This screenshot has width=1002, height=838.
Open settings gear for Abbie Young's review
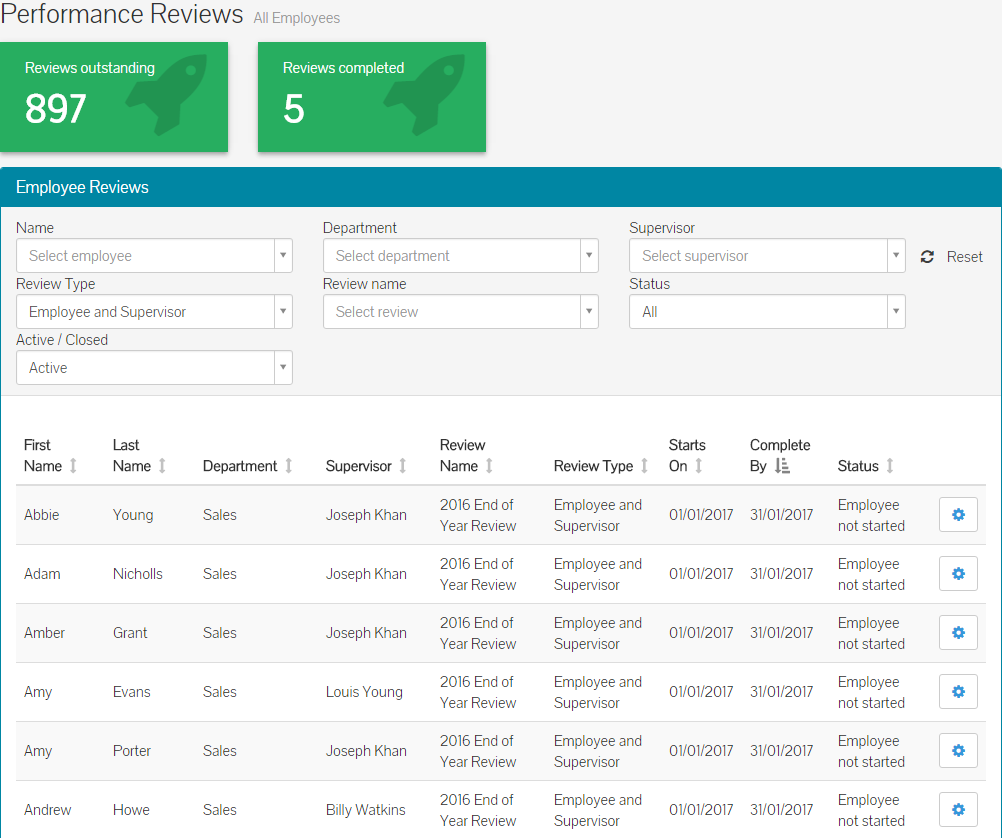pyautogui.click(x=958, y=515)
